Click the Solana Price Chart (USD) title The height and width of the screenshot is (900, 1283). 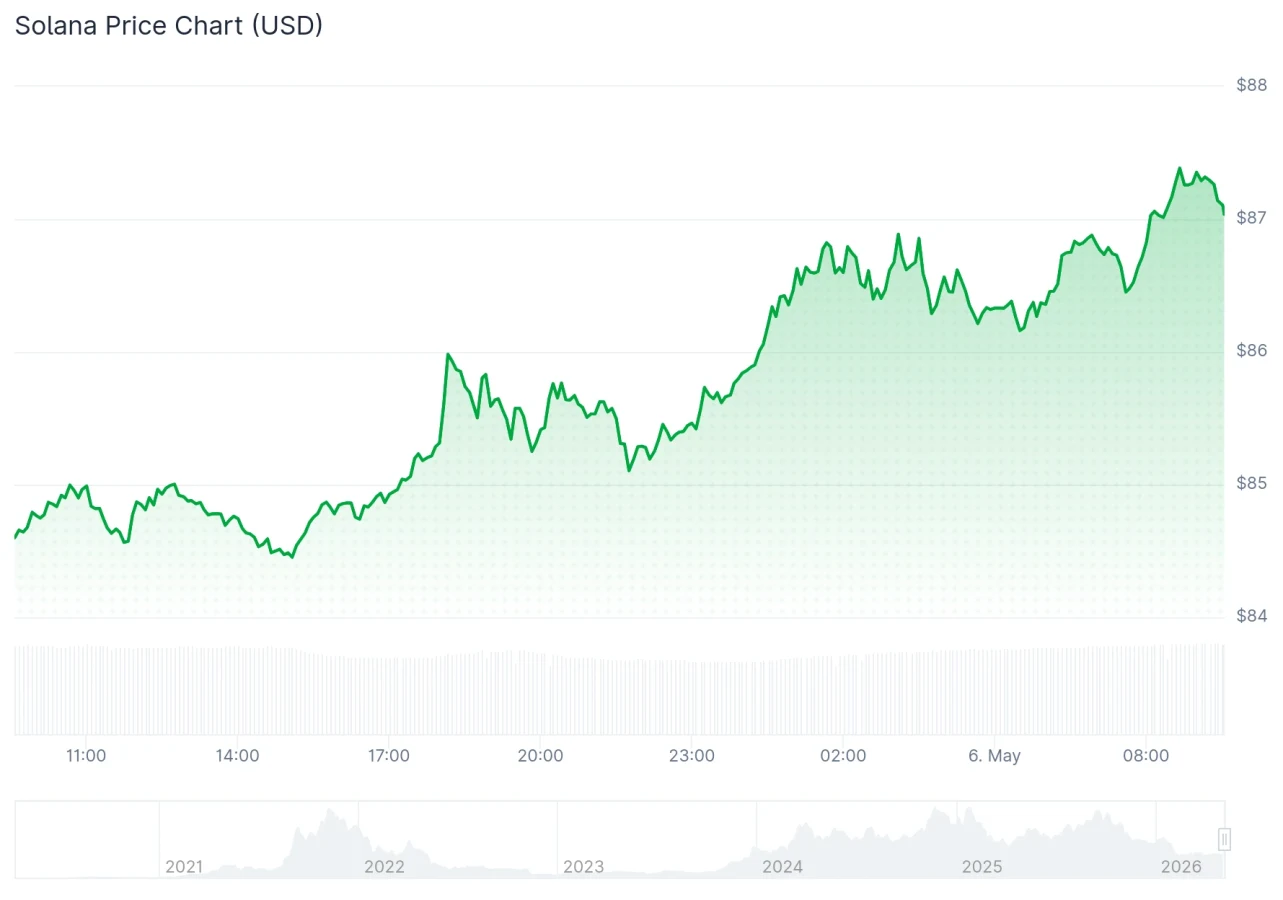(169, 25)
